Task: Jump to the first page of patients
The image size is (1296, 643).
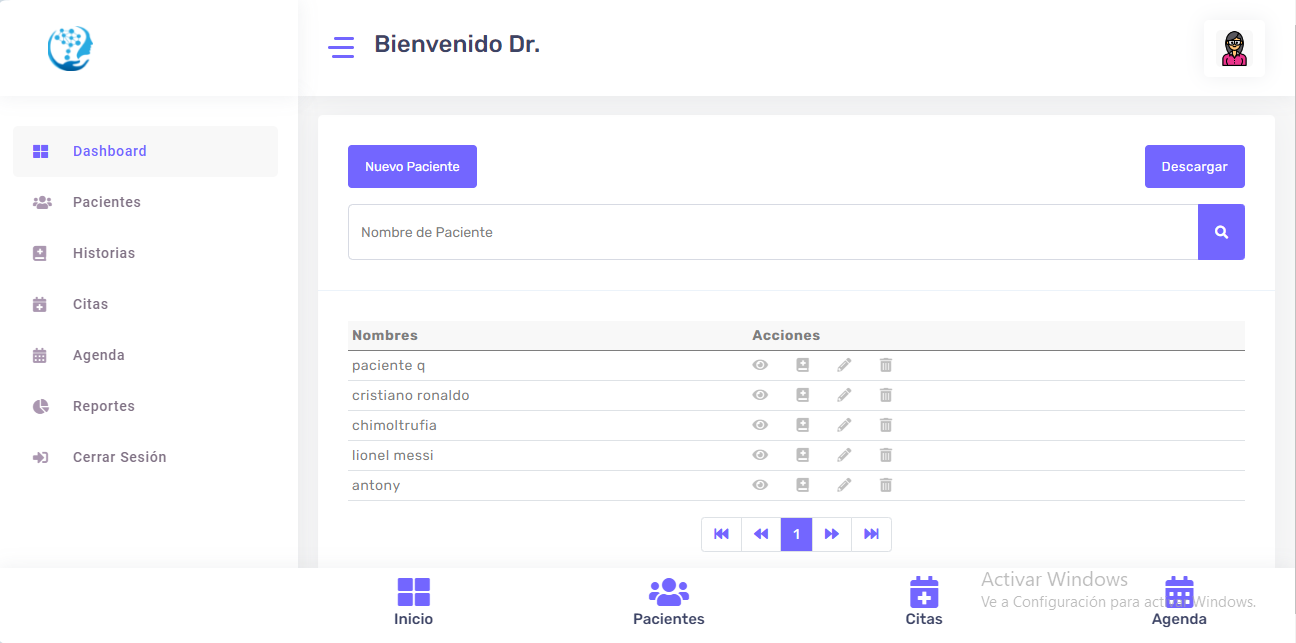Action: [721, 534]
